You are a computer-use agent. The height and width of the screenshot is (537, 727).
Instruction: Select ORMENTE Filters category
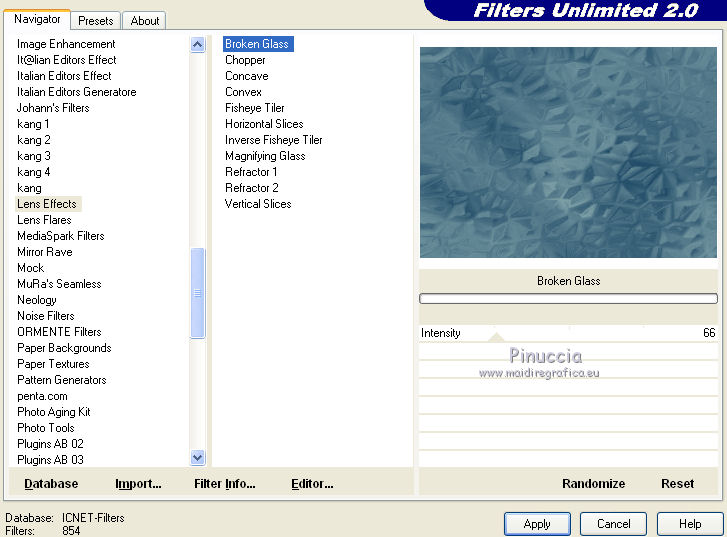coord(59,332)
